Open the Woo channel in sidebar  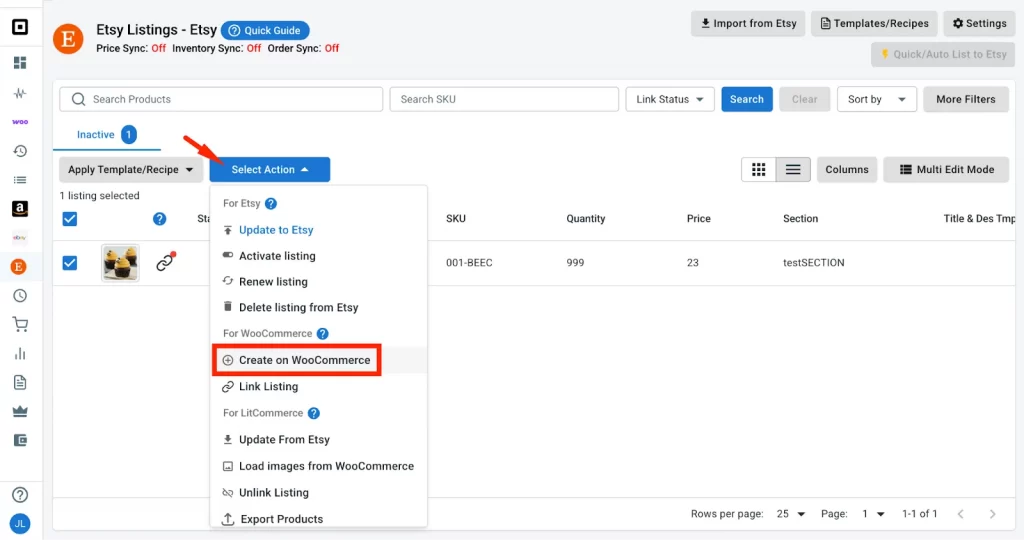pyautogui.click(x=20, y=122)
